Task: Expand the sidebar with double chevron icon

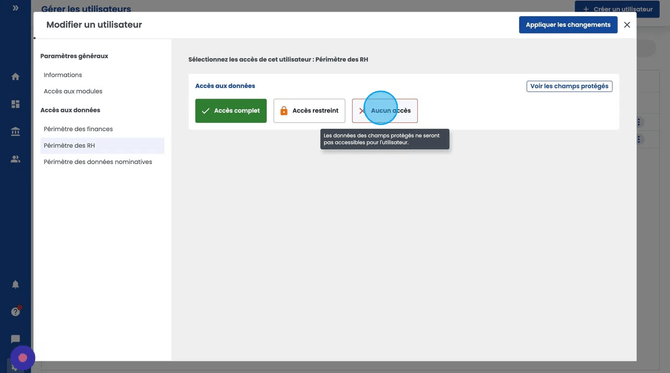Action: (15, 8)
